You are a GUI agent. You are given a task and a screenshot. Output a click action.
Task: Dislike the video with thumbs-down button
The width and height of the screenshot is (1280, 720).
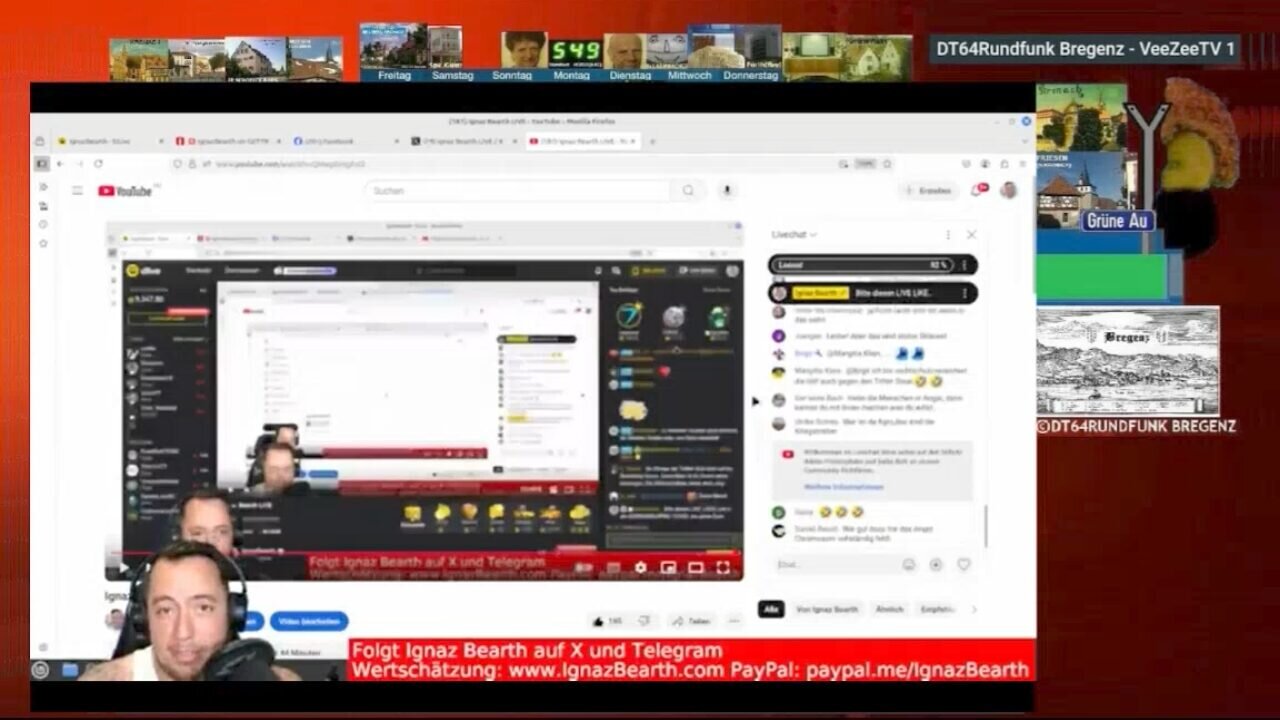(645, 621)
